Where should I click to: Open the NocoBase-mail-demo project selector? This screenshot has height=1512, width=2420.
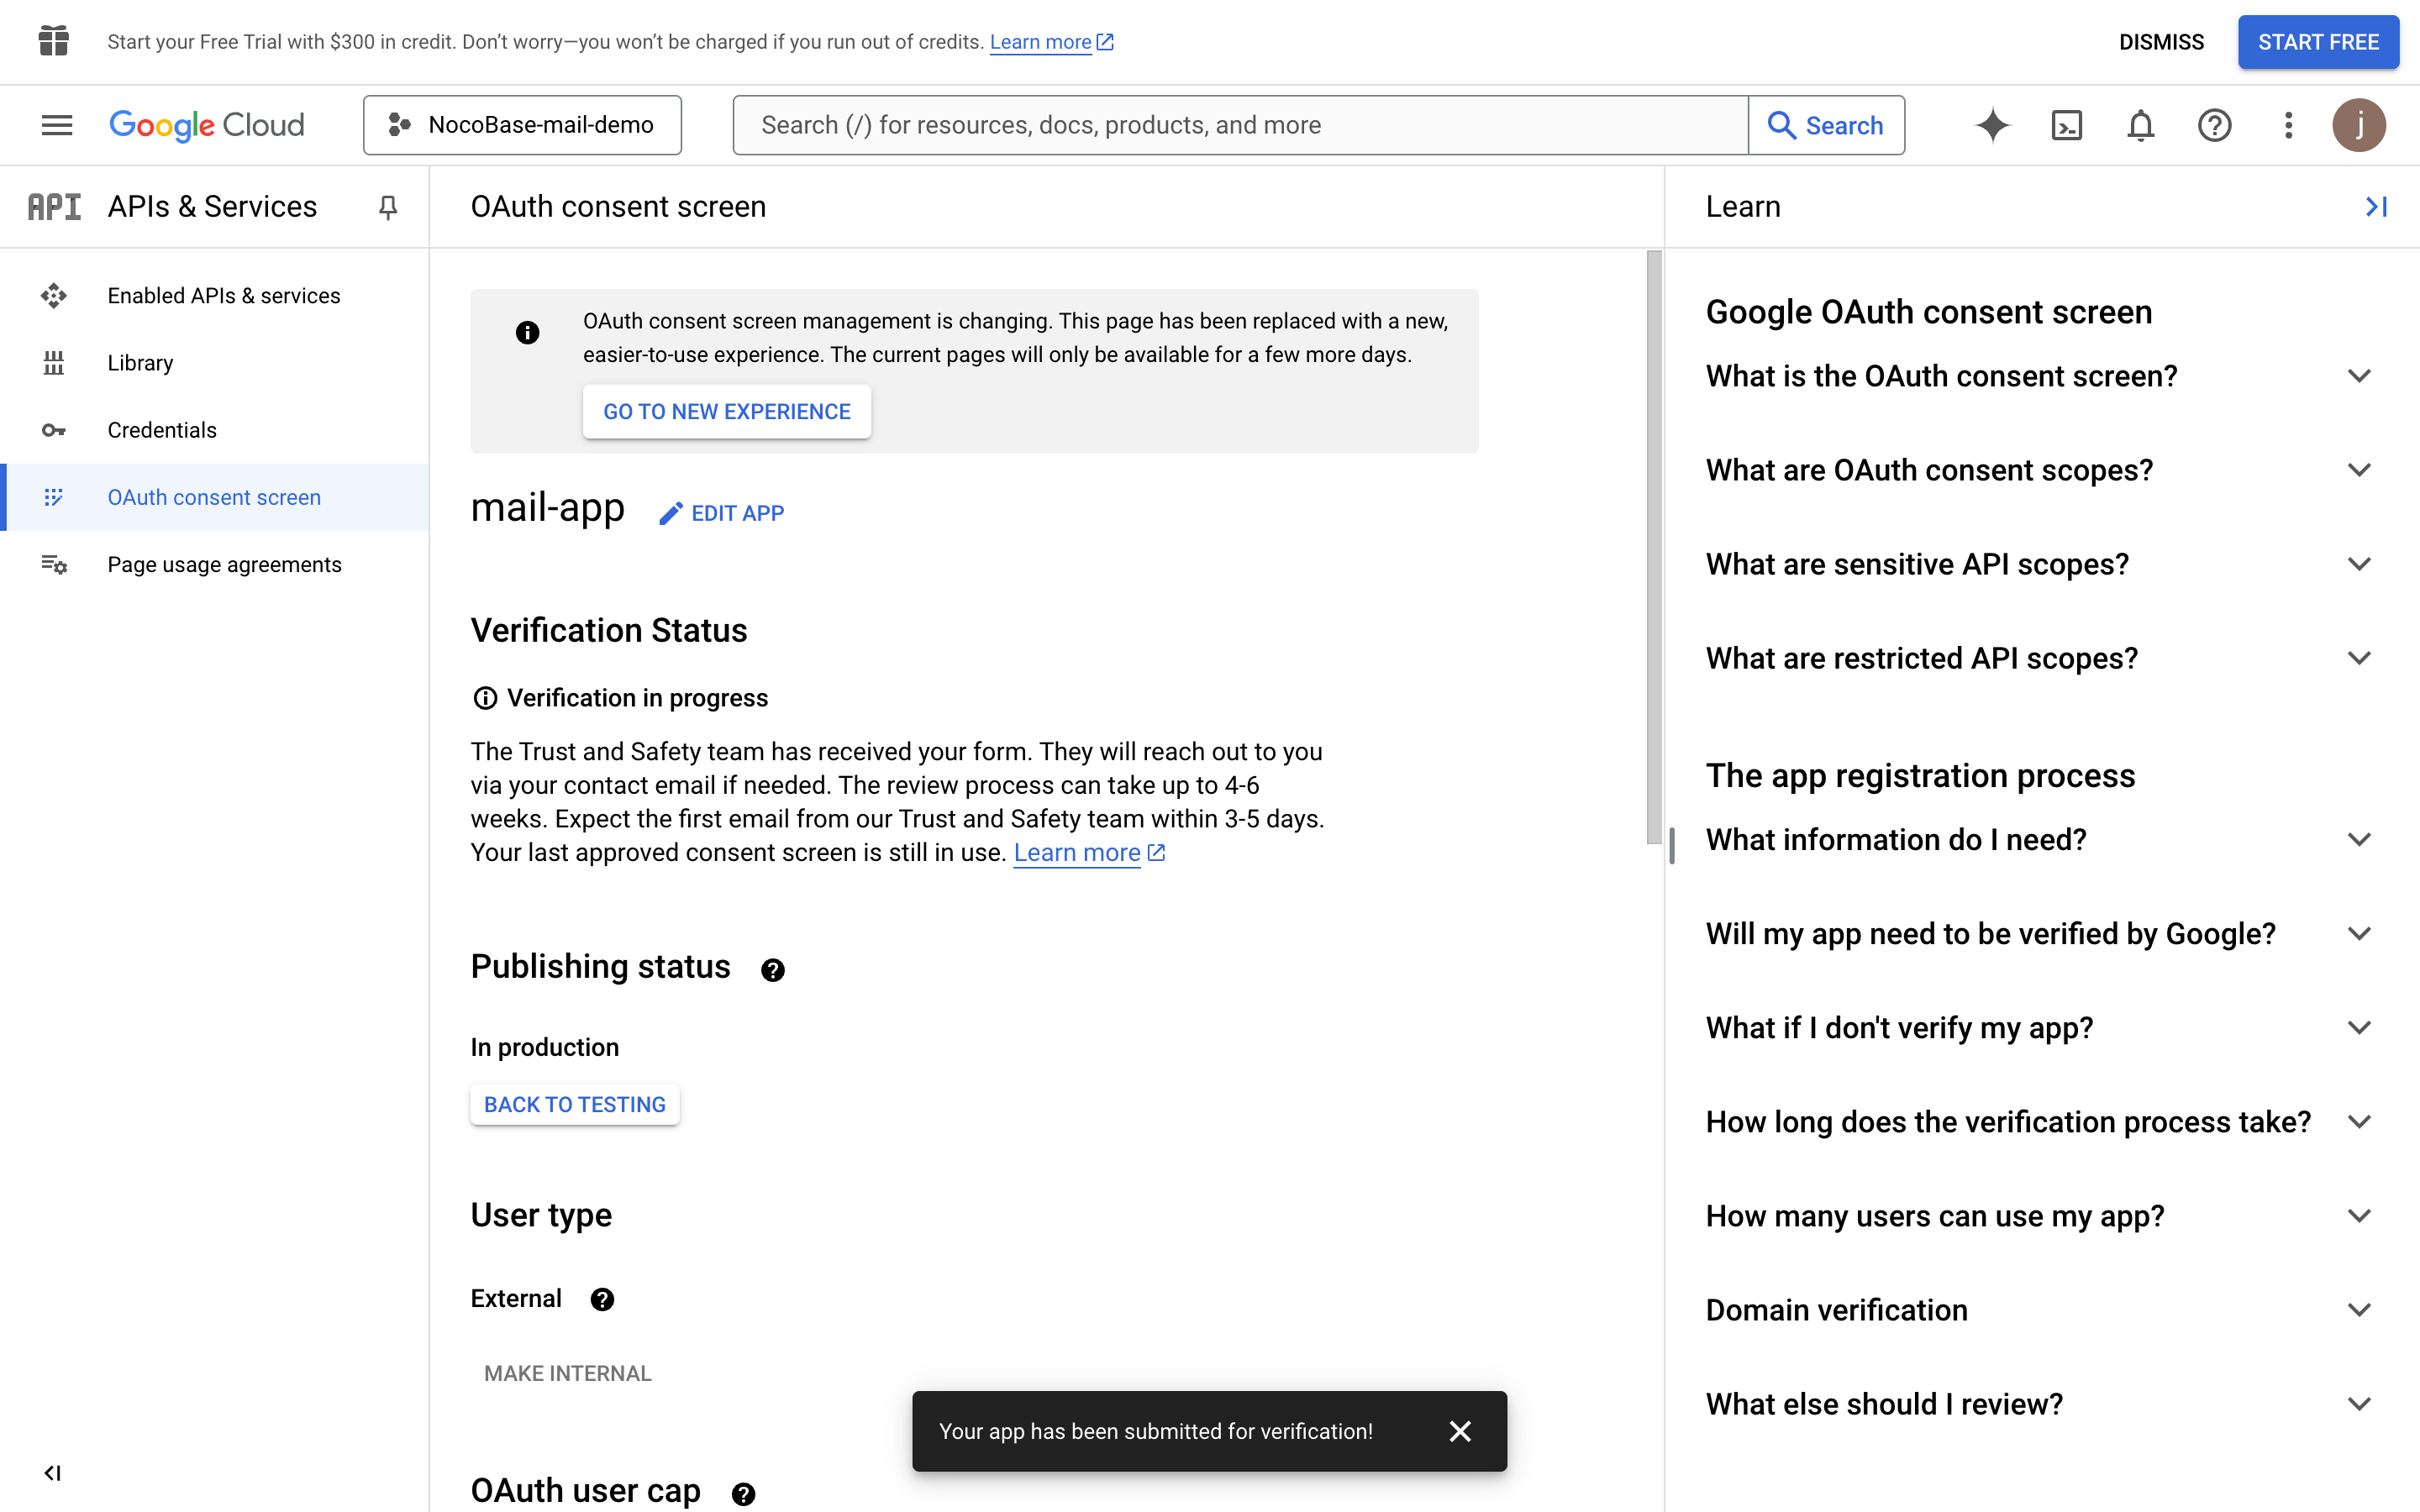(522, 125)
